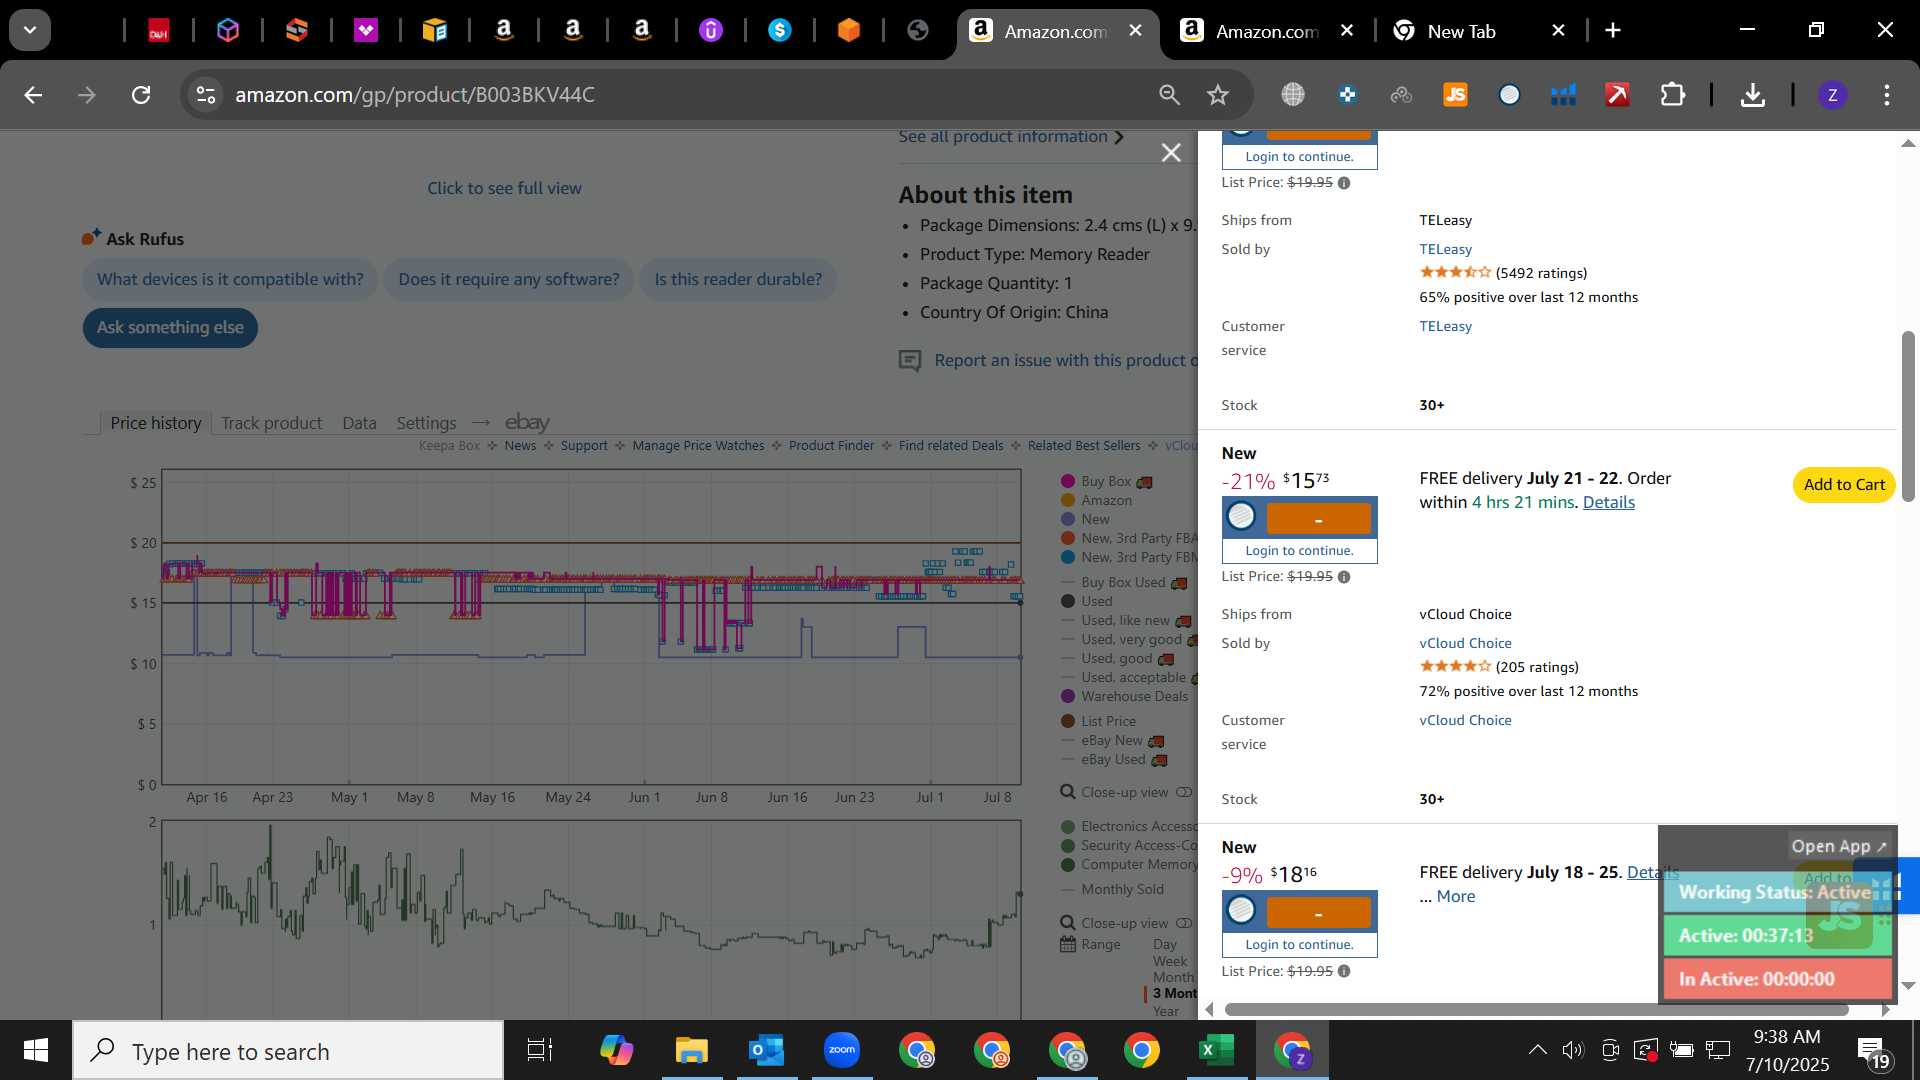The width and height of the screenshot is (1920, 1080).
Task: Open the vCloud Choice seller link under Sold by
Action: pos(1465,644)
